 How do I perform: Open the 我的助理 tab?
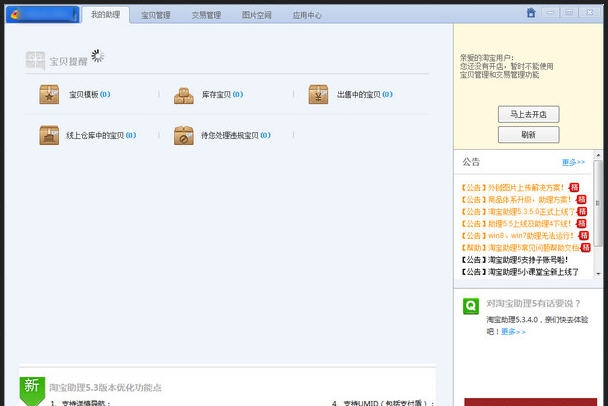tap(105, 15)
